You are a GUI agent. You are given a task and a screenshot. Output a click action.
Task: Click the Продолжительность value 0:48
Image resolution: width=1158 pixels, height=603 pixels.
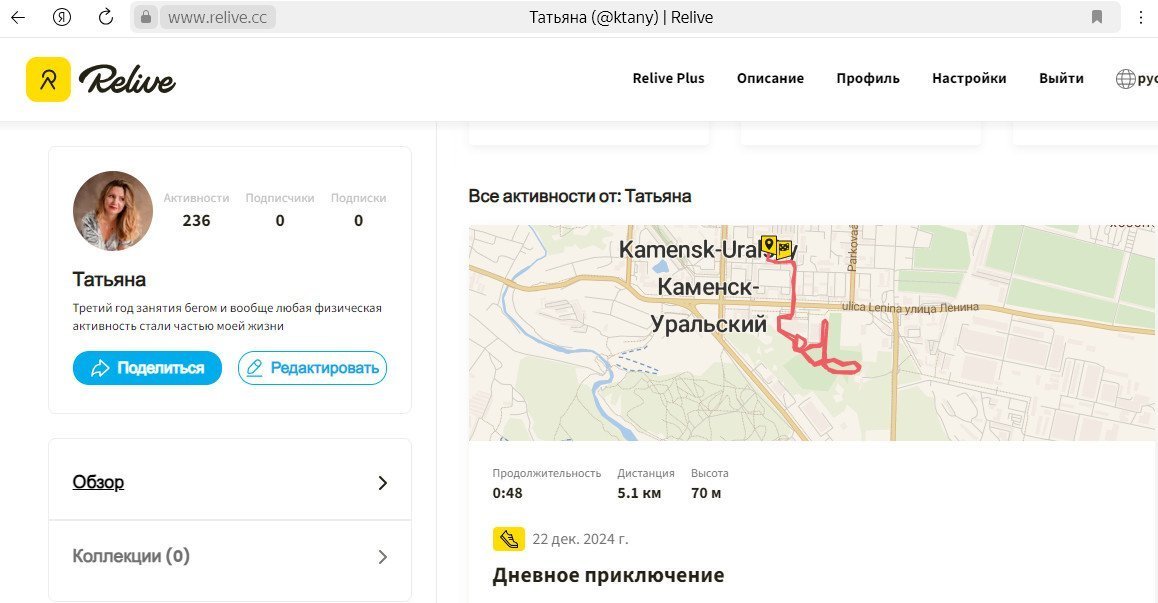(507, 493)
